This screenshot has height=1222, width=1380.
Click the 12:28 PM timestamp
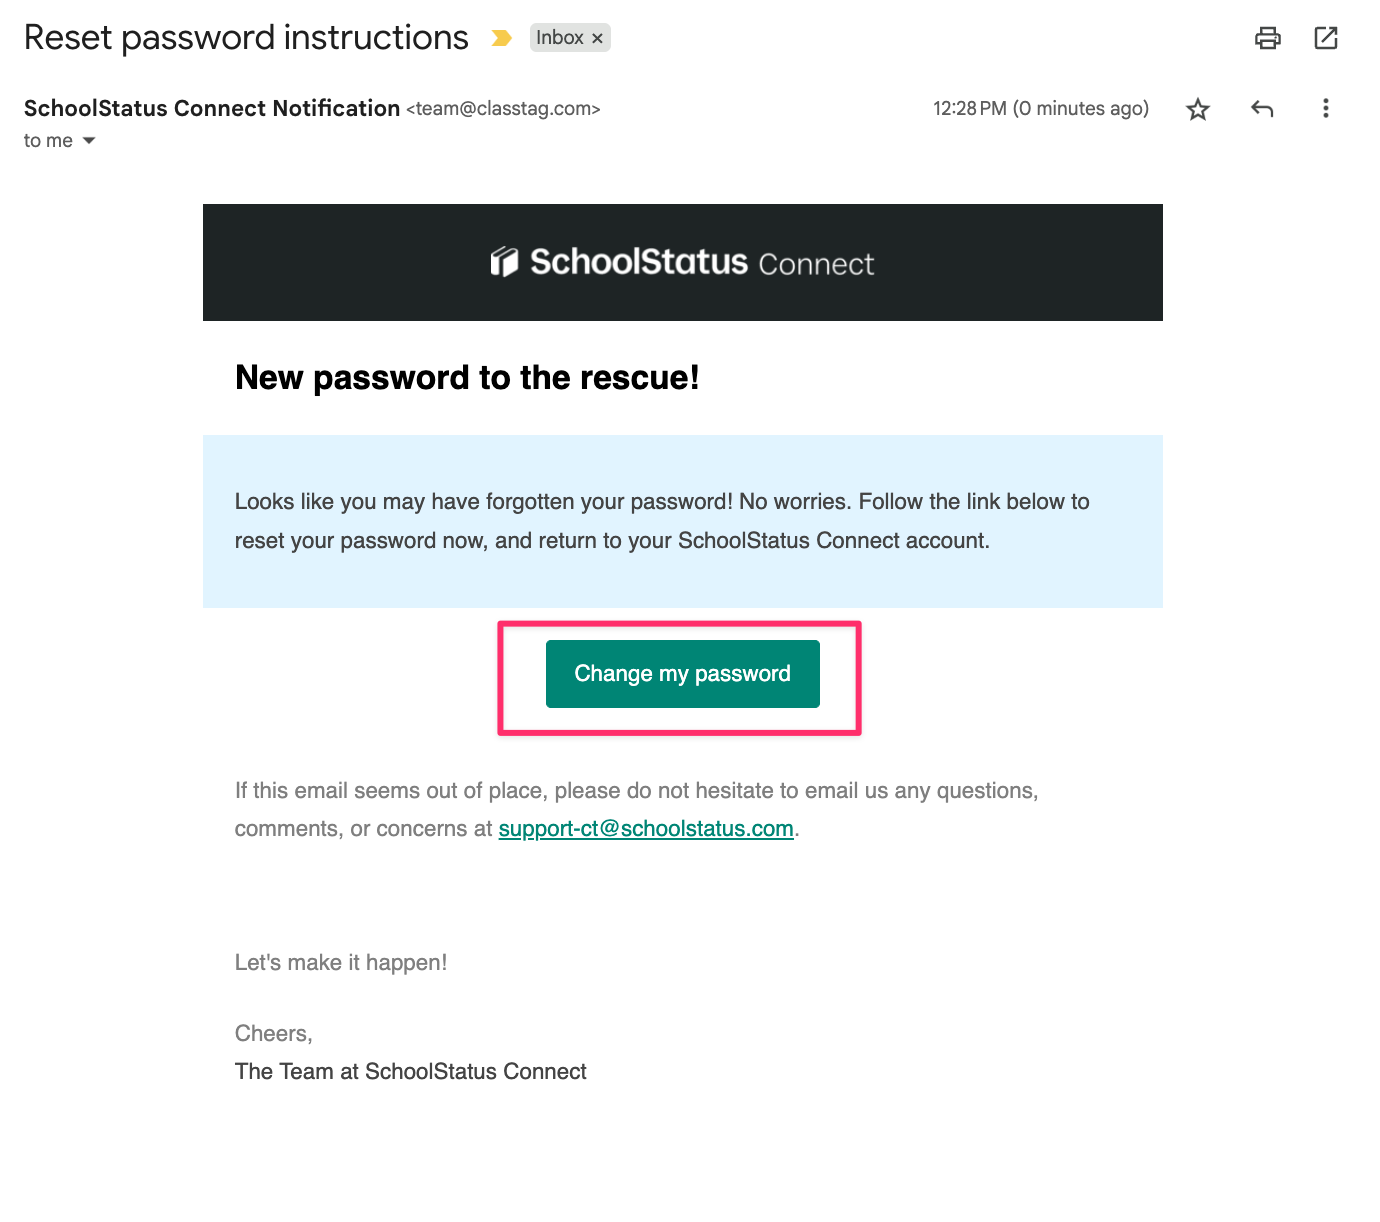click(x=969, y=109)
